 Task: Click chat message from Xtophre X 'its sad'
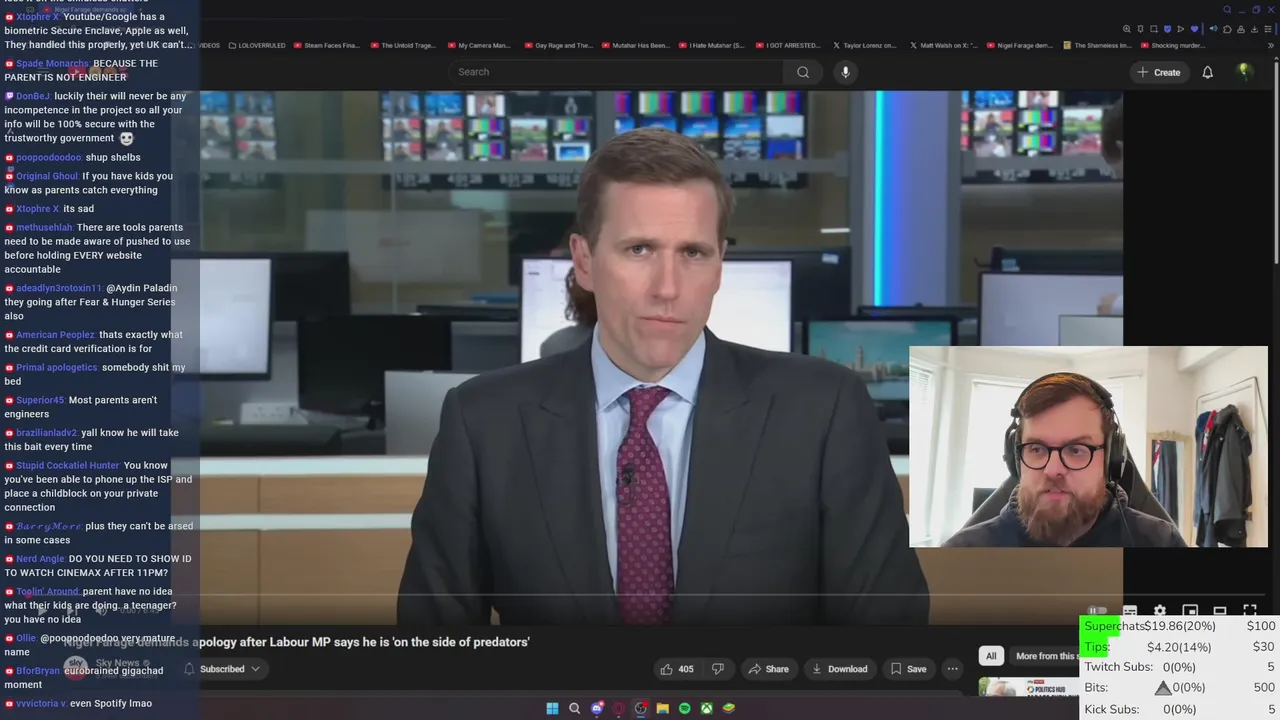[50, 209]
